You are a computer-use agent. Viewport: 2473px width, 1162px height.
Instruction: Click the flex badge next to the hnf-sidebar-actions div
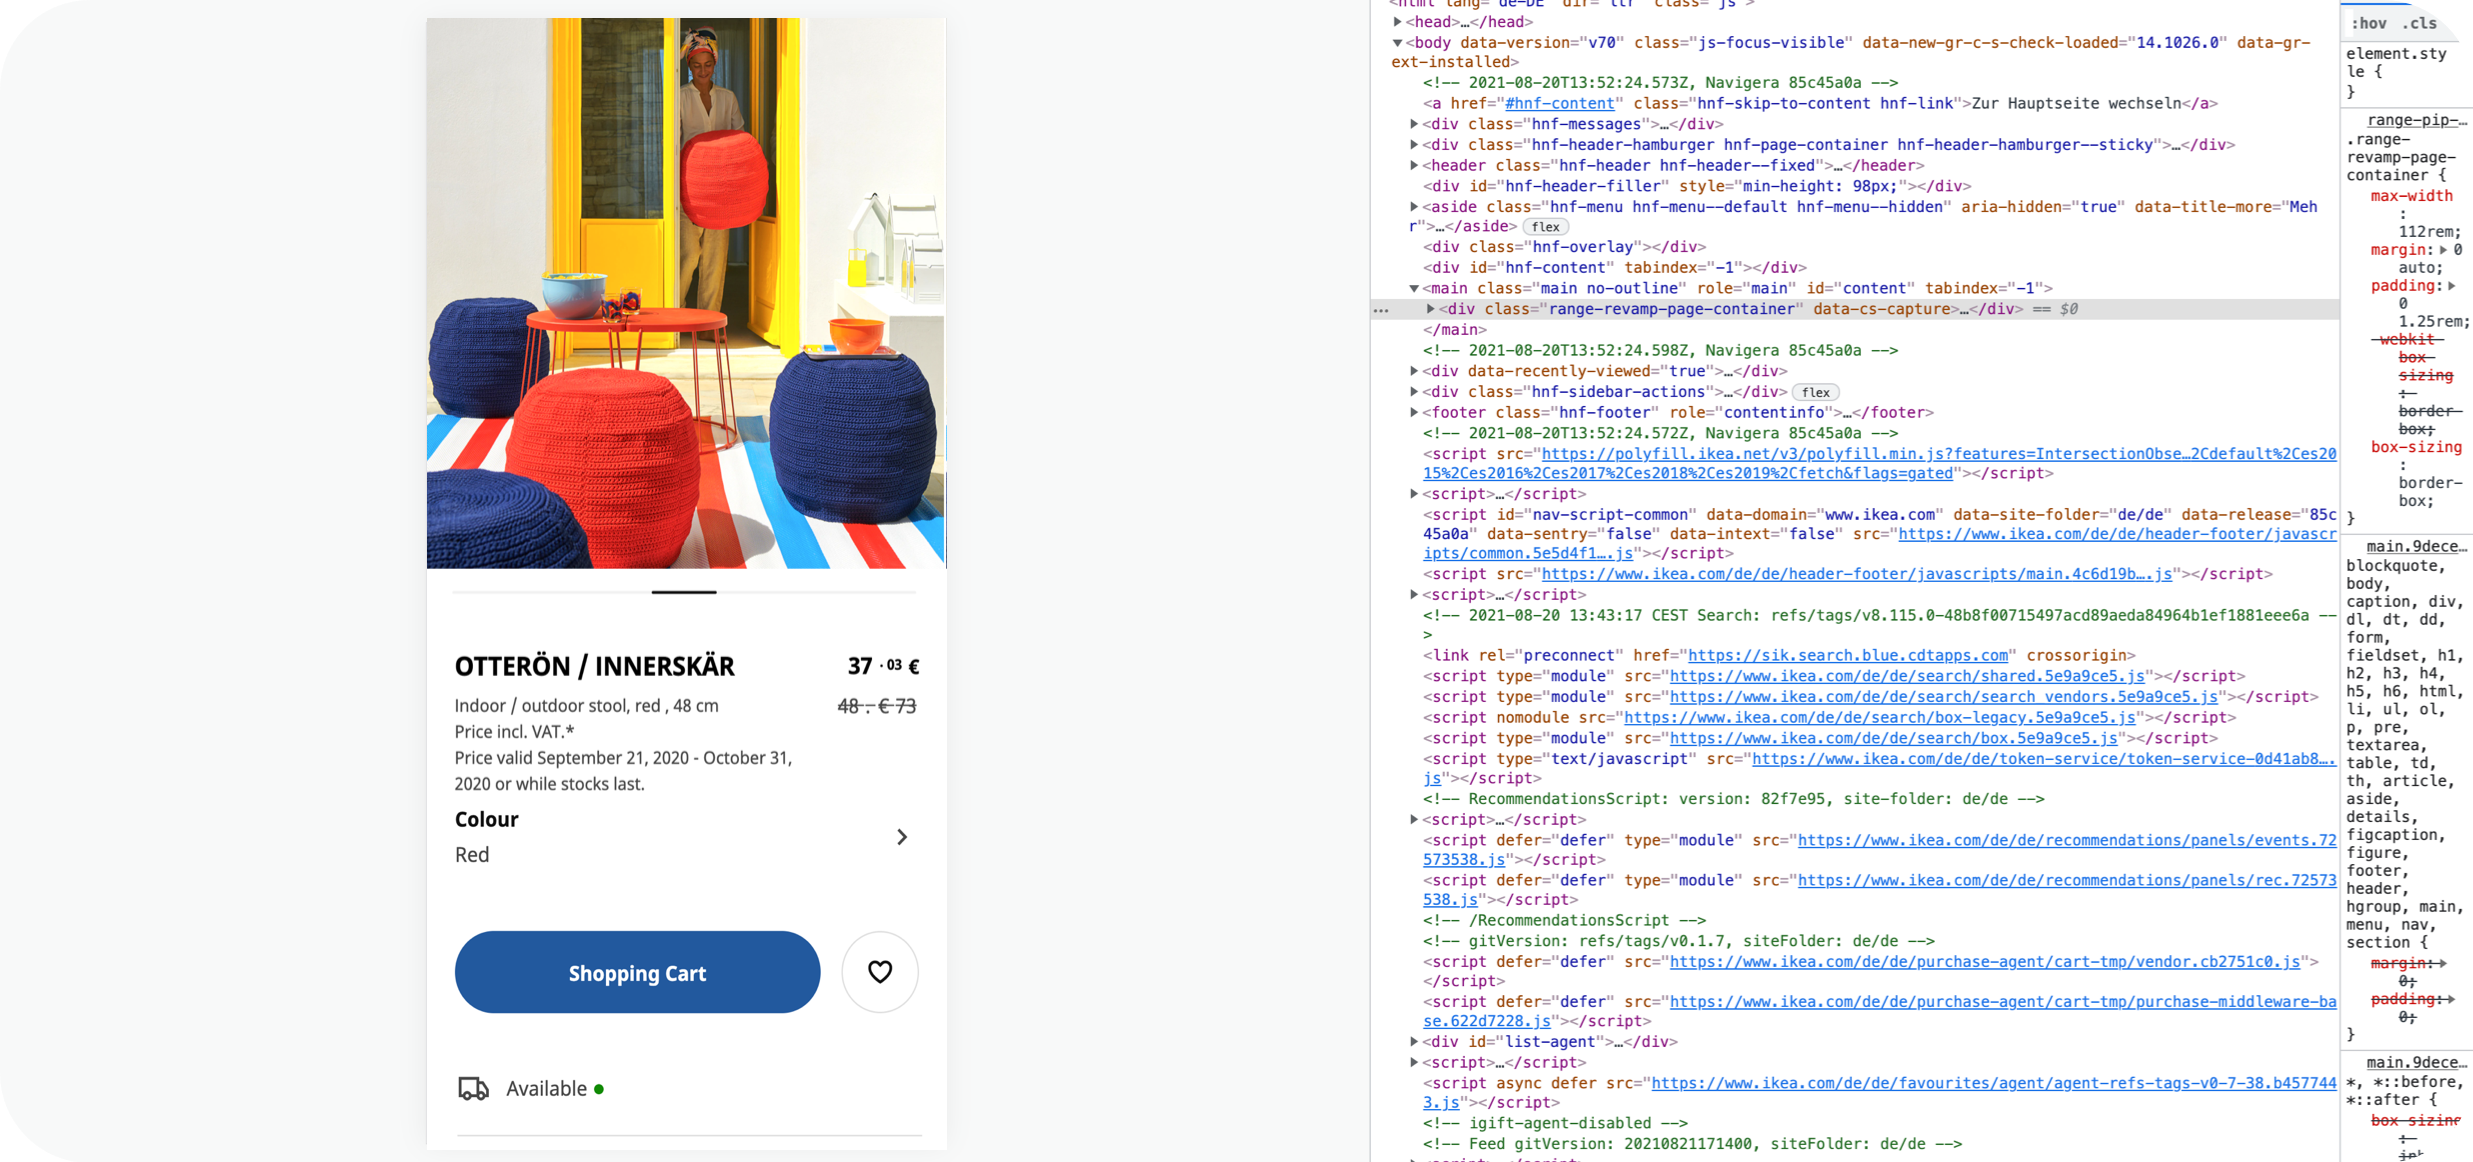1816,392
